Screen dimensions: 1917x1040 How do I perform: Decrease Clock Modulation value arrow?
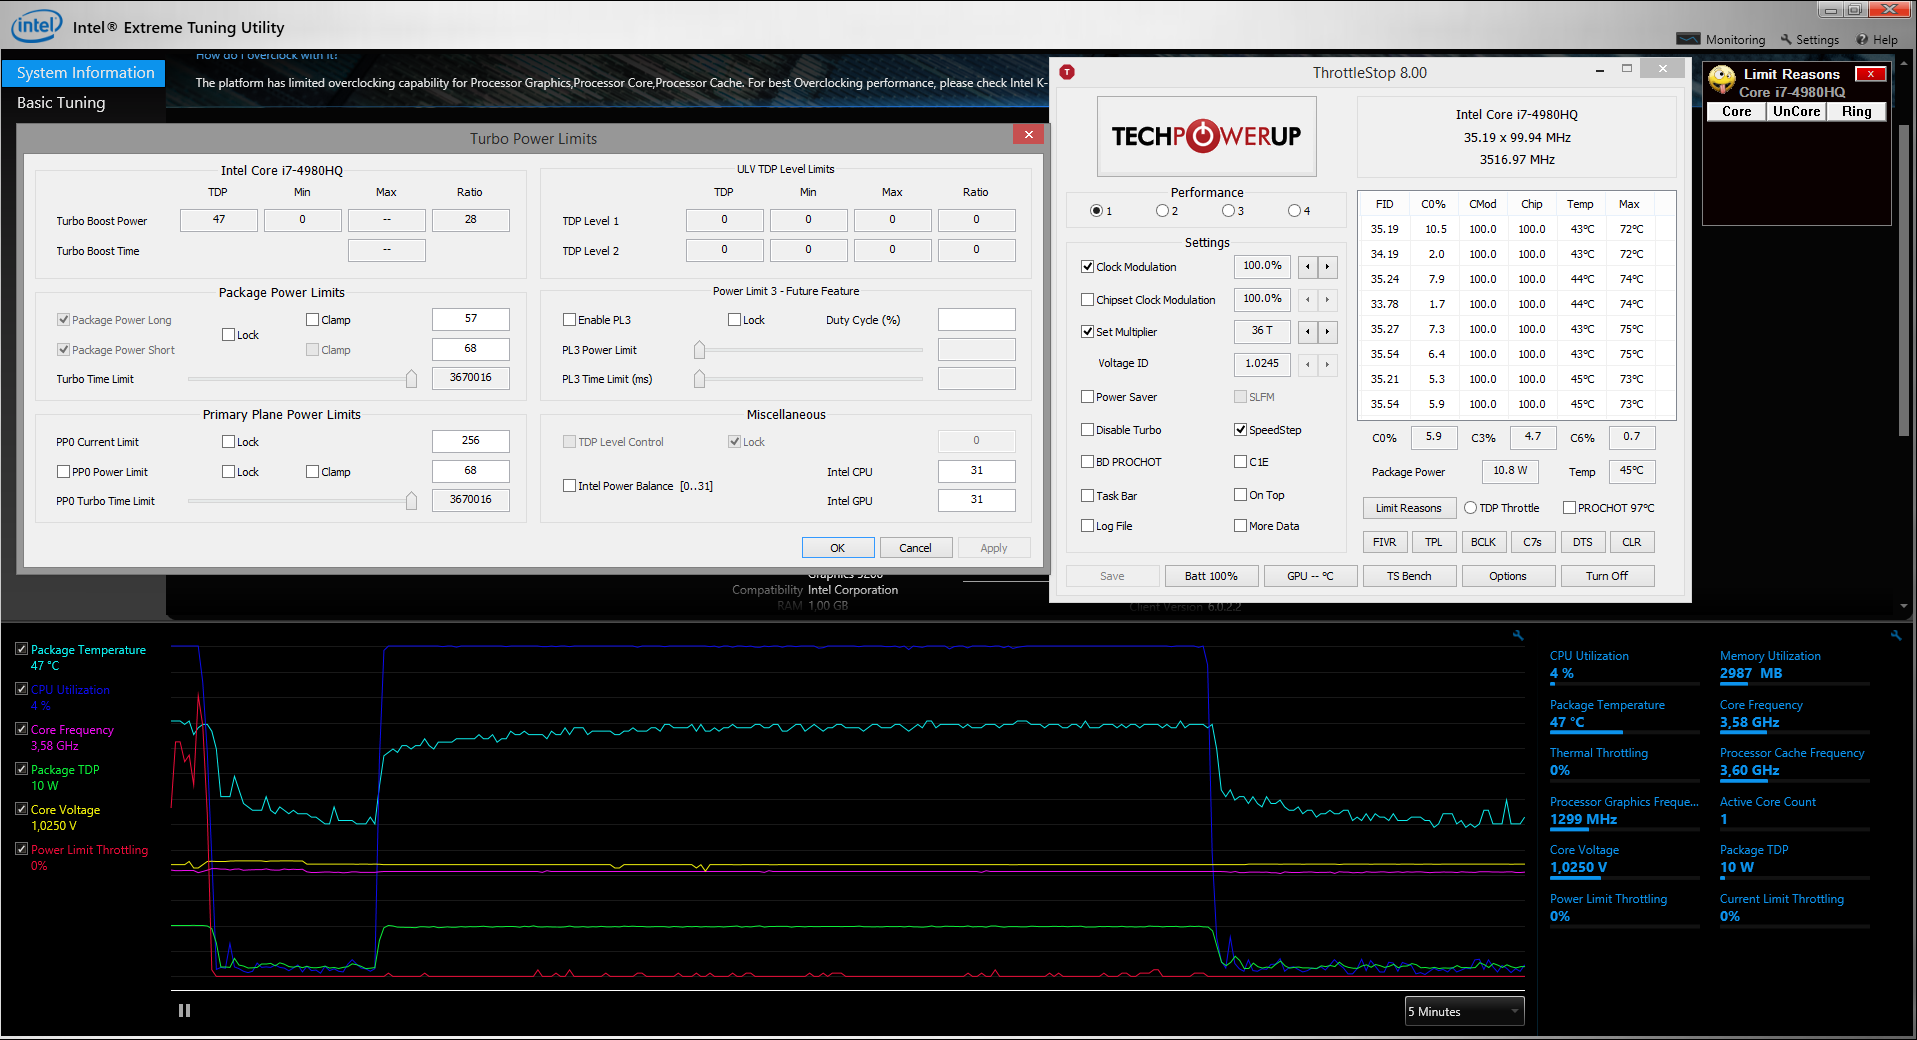click(x=1307, y=267)
